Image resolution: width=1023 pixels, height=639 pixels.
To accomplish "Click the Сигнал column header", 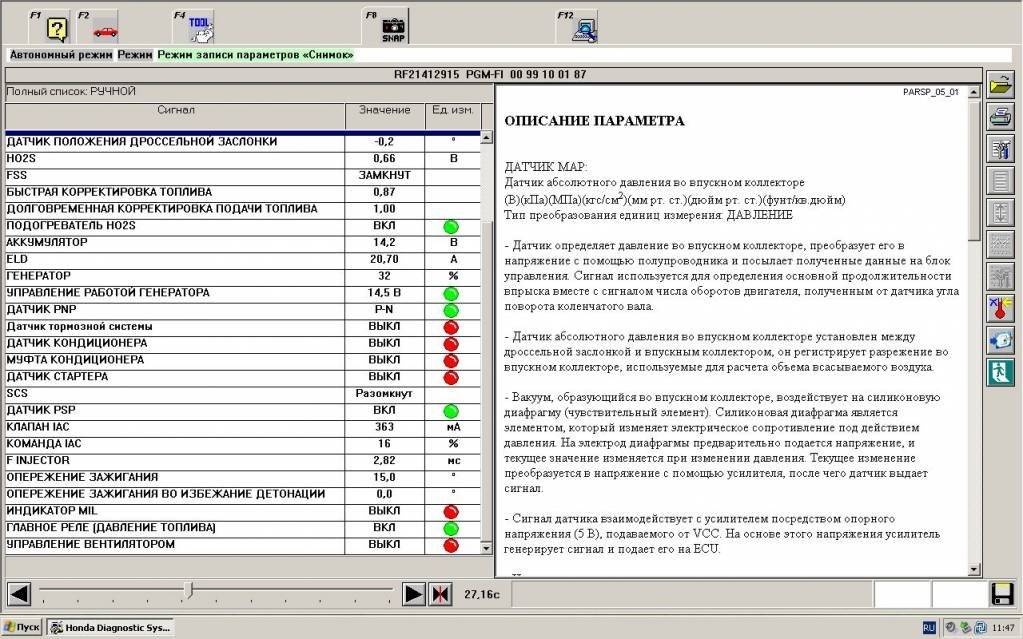I will 176,116.
